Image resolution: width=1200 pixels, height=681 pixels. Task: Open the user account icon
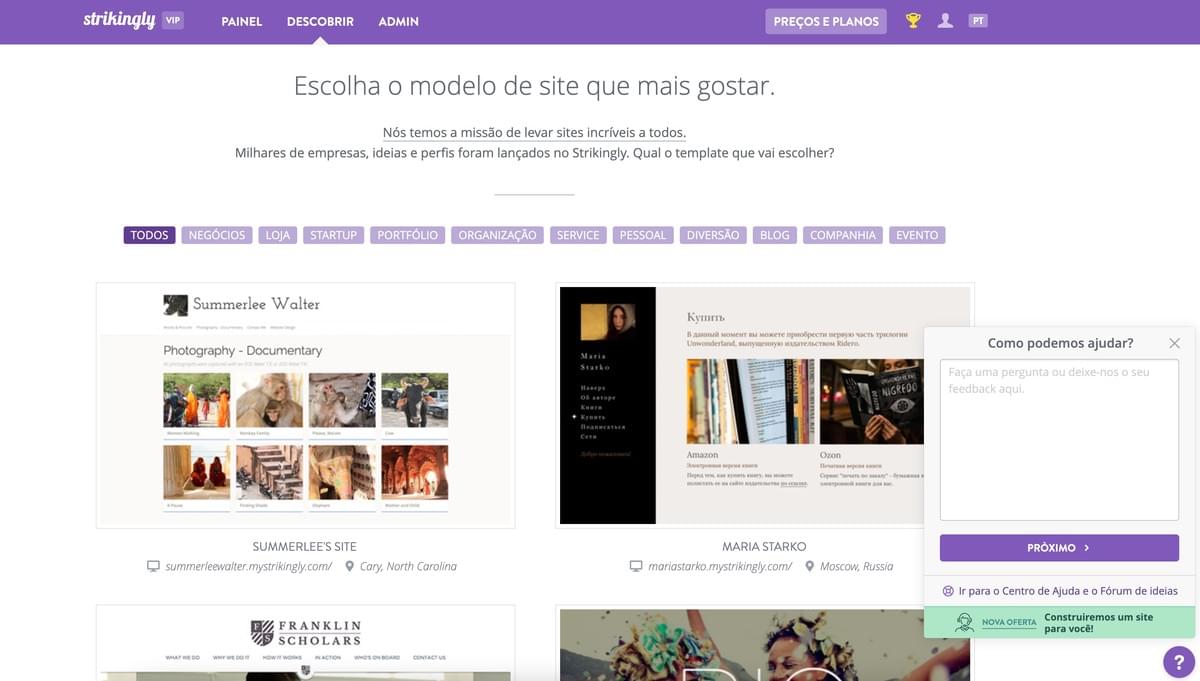pyautogui.click(x=945, y=21)
